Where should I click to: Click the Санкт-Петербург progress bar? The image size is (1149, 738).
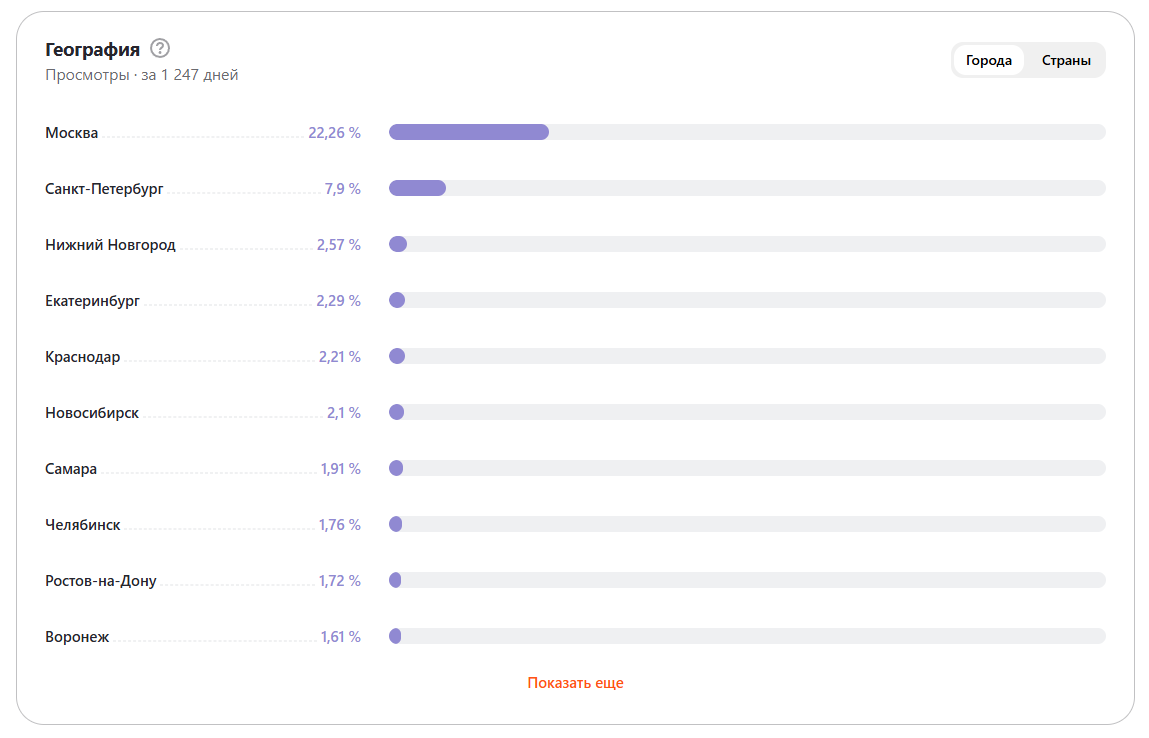(746, 188)
